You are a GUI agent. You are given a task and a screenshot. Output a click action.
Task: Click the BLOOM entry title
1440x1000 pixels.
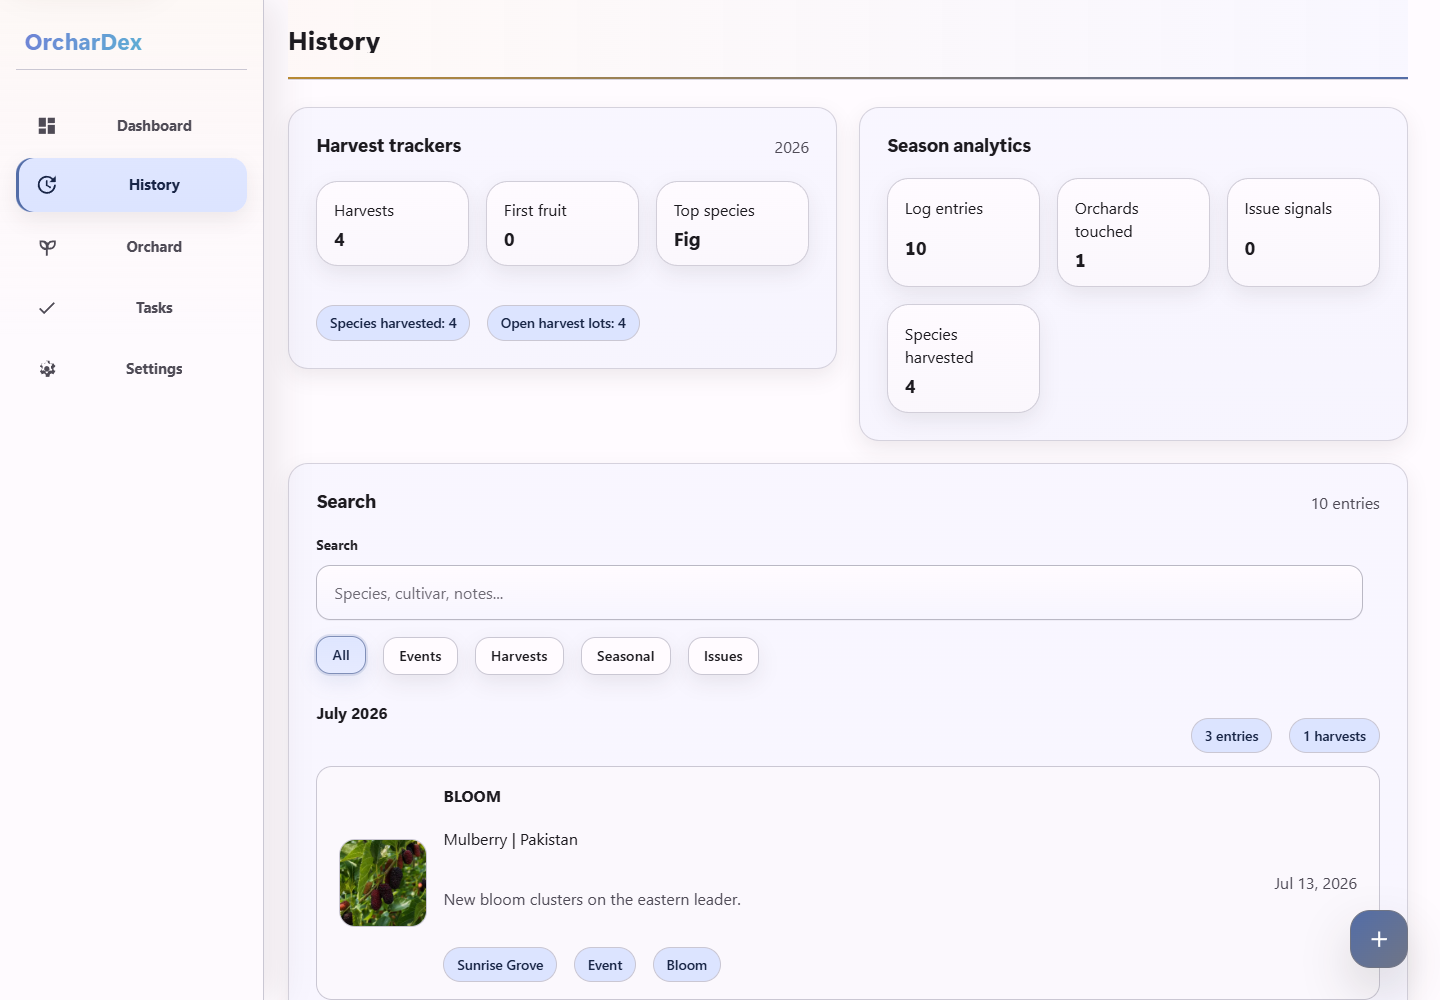click(472, 797)
